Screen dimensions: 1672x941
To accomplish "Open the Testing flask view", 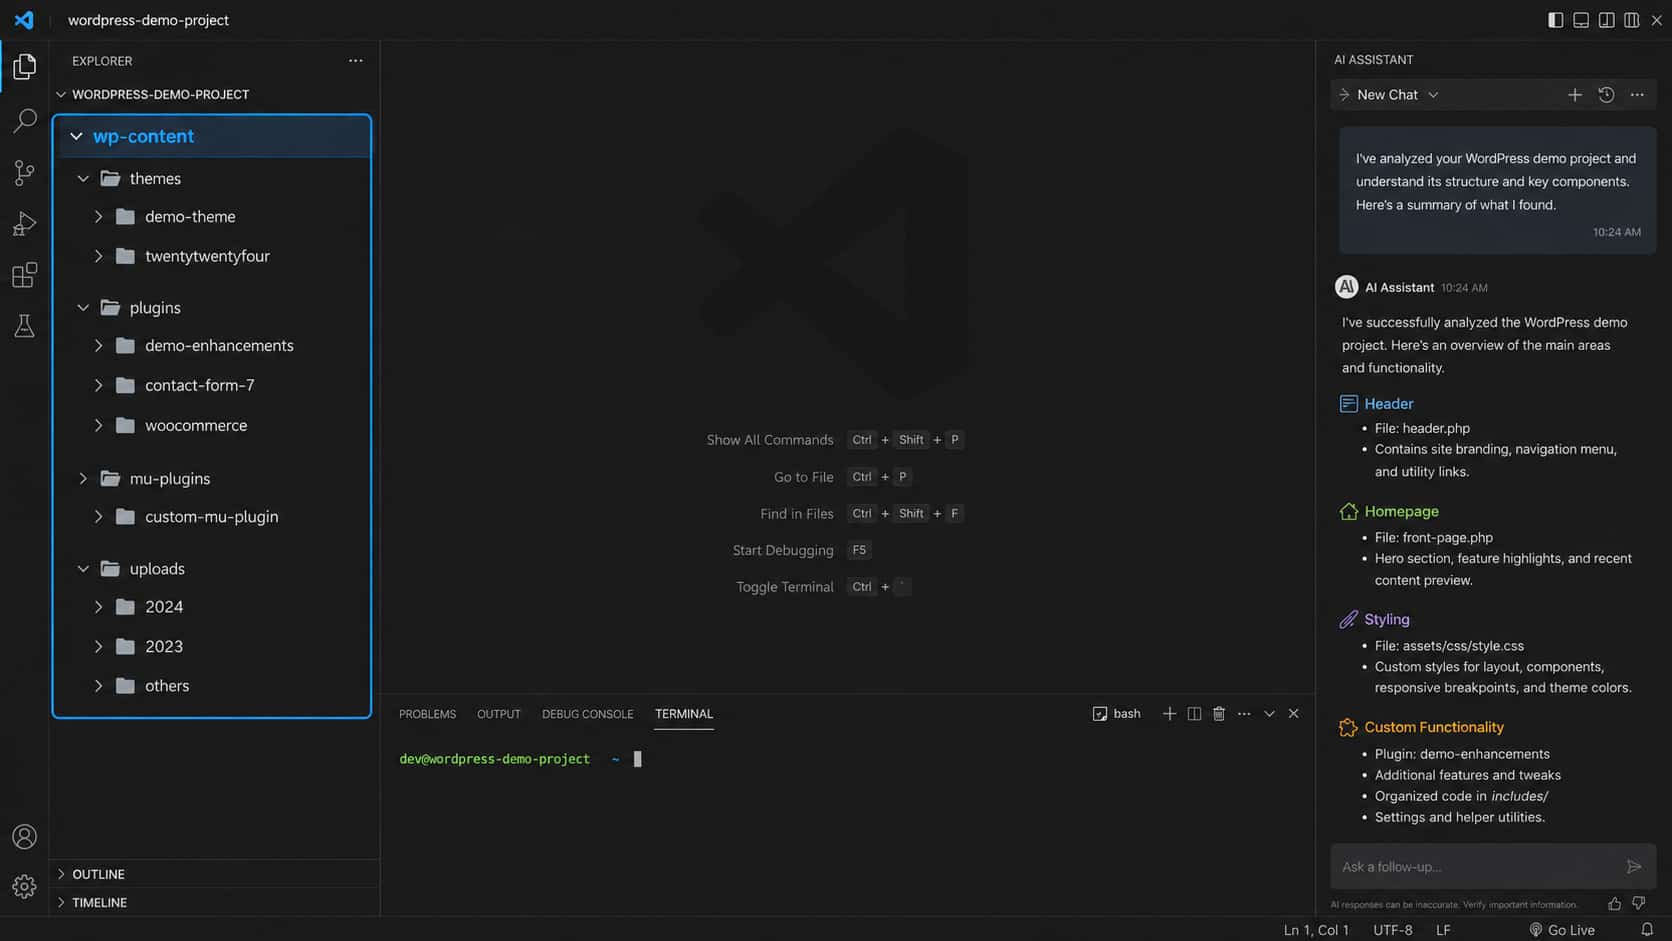I will tap(24, 326).
